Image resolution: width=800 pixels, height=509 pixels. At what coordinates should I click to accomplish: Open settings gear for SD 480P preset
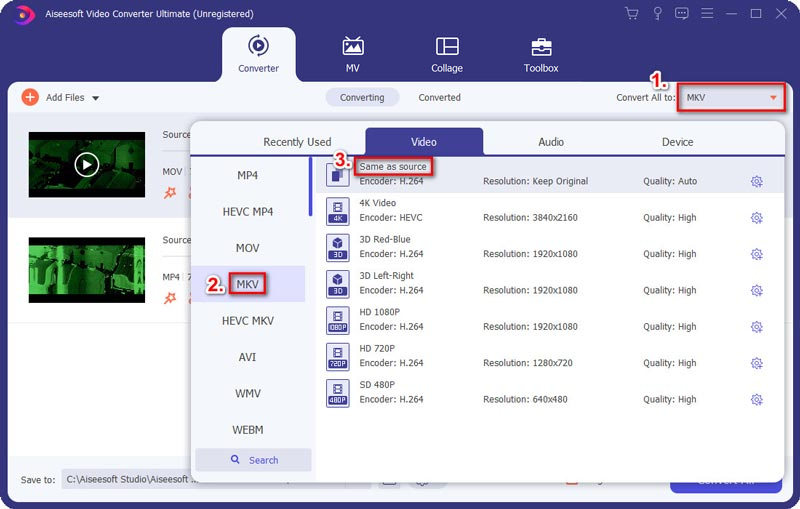click(756, 399)
